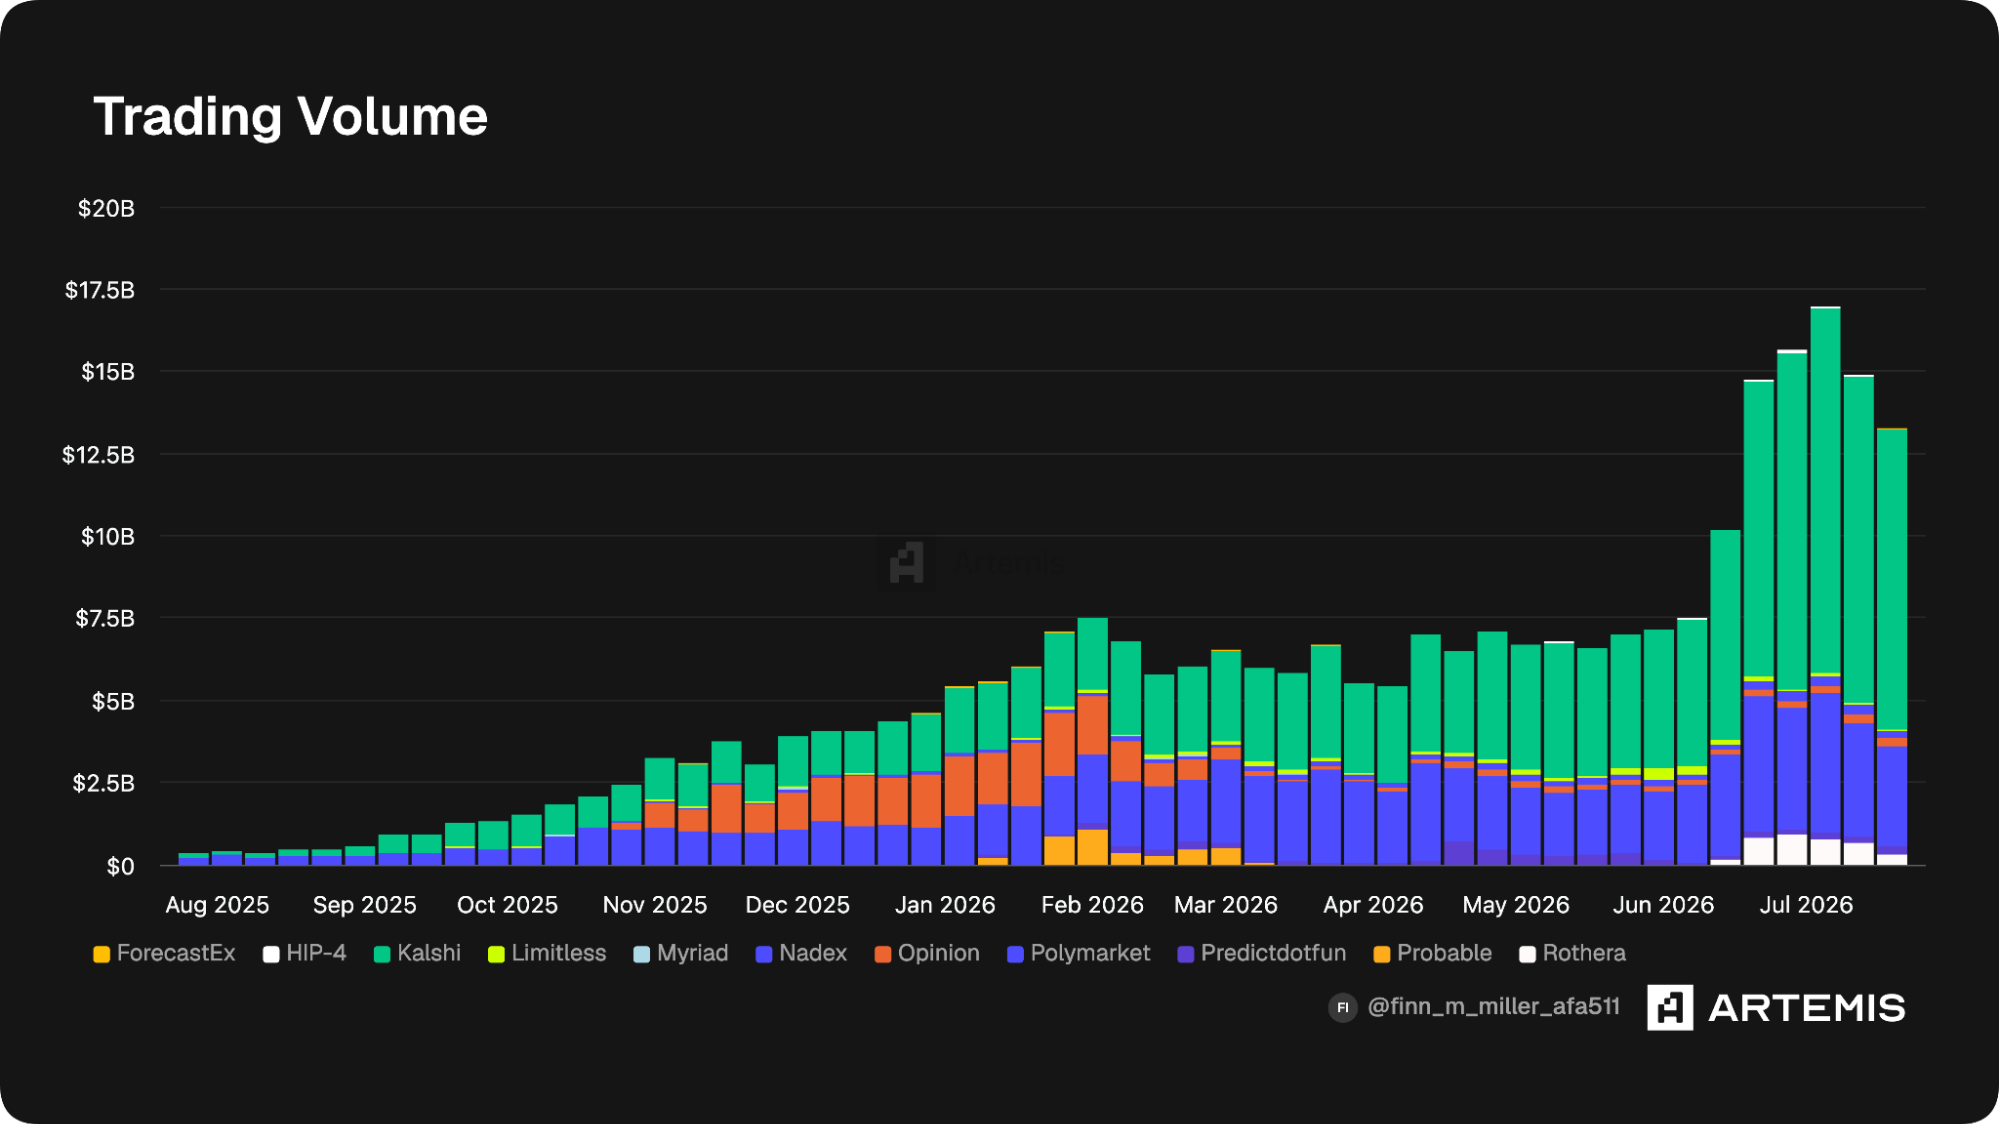Toggle the ForecastEx legend entry
1999x1125 pixels.
point(164,953)
